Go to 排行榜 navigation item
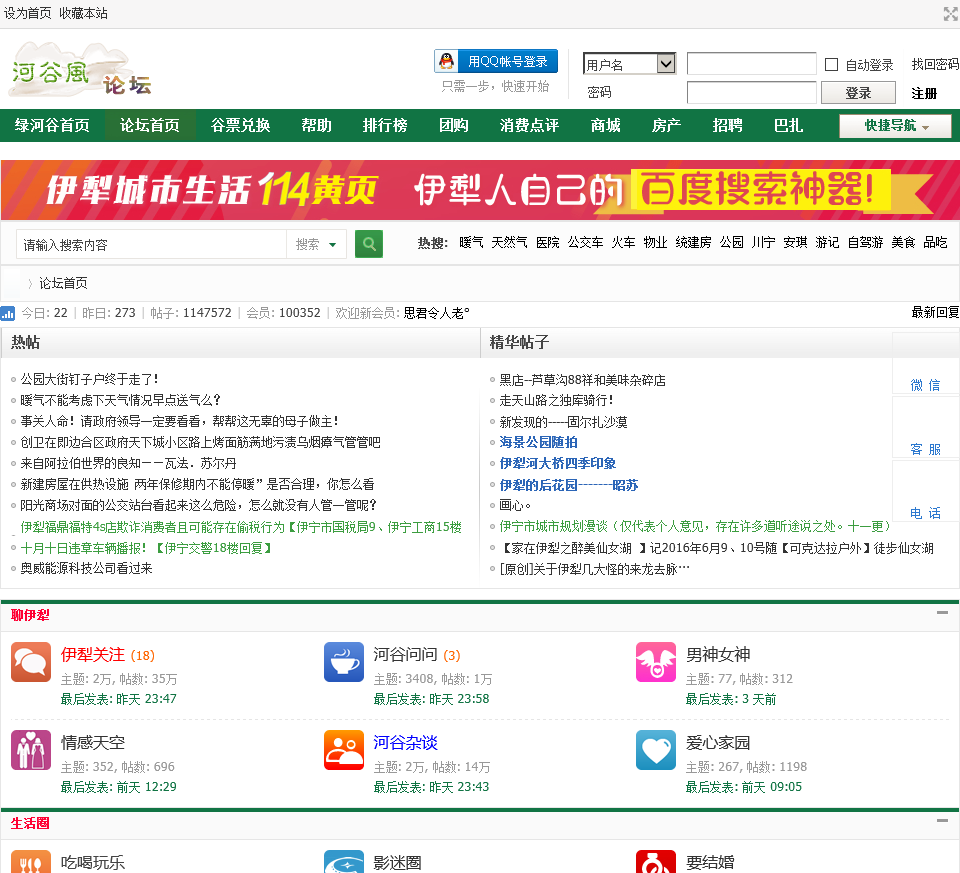Viewport: 960px width, 873px height. pos(385,126)
